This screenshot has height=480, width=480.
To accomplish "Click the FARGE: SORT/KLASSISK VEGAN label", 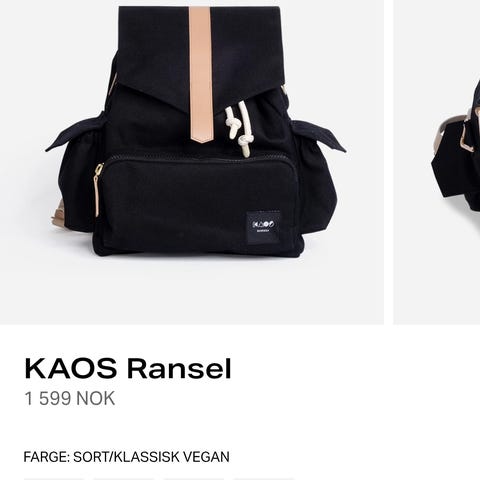I will 126,457.
